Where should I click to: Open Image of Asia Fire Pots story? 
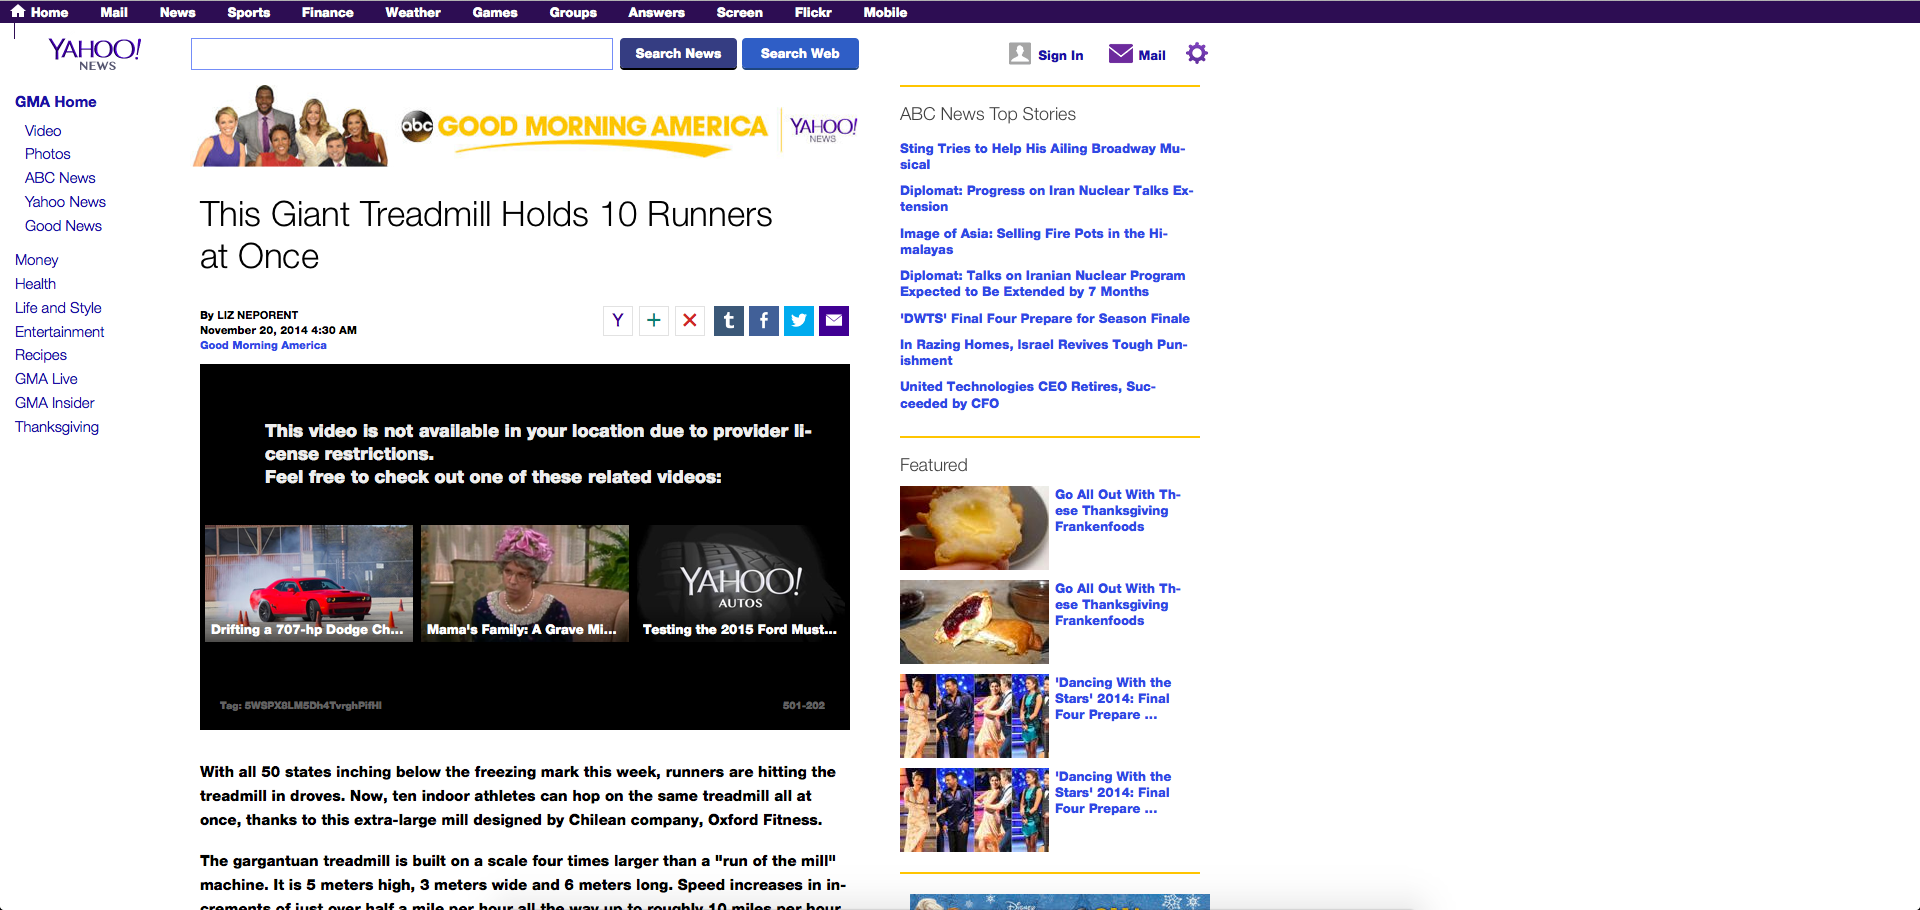(x=1034, y=241)
